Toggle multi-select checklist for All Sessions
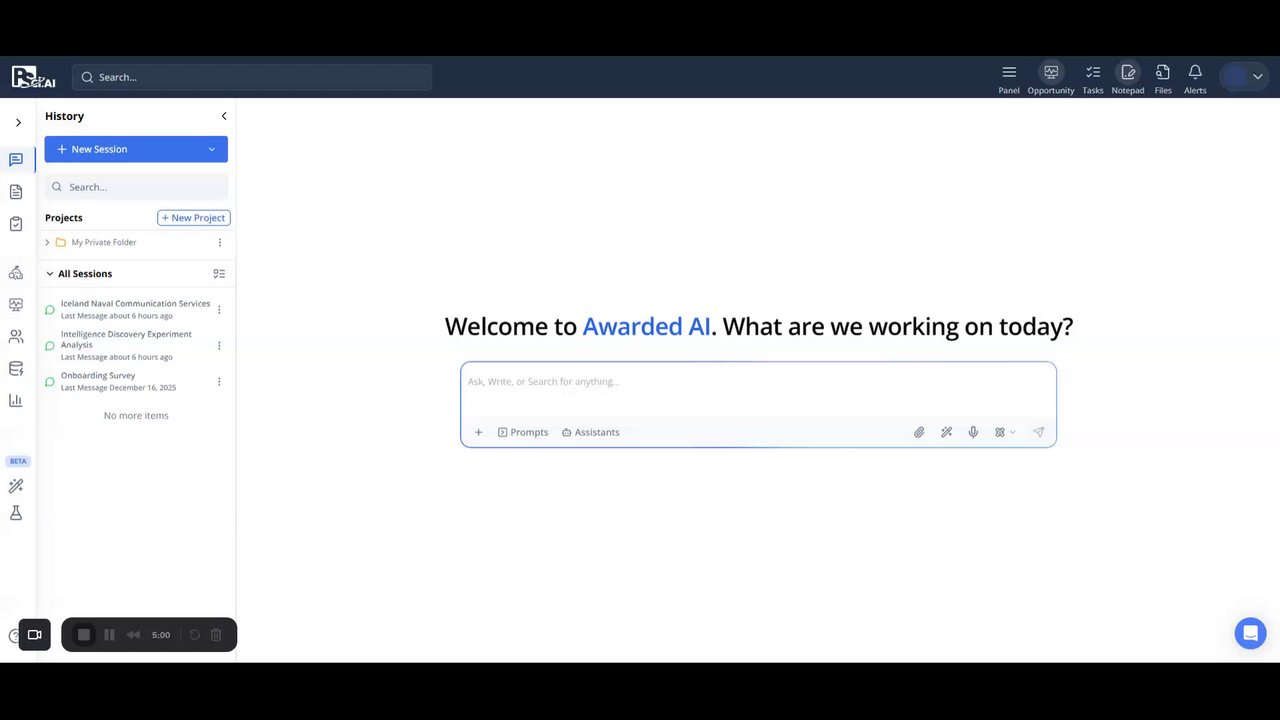This screenshot has width=1280, height=720. (219, 274)
